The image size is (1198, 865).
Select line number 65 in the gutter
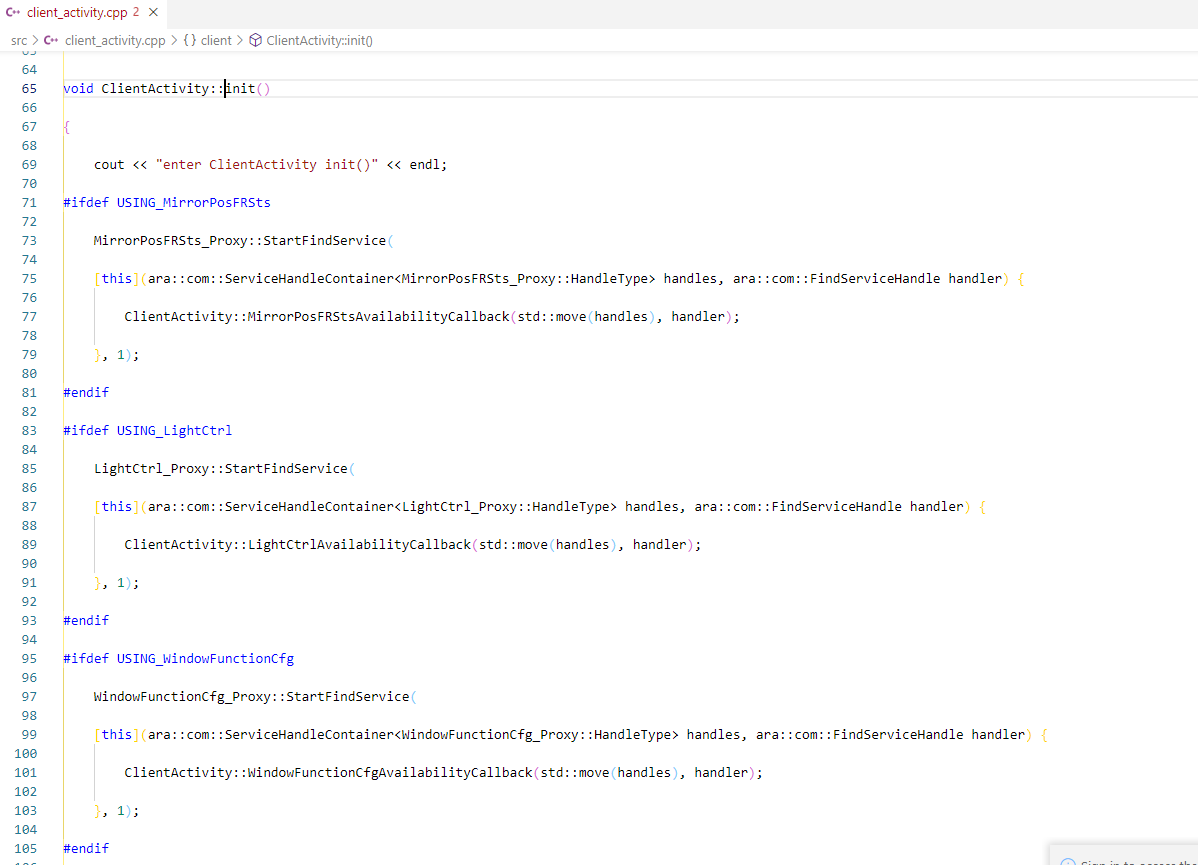click(29, 88)
